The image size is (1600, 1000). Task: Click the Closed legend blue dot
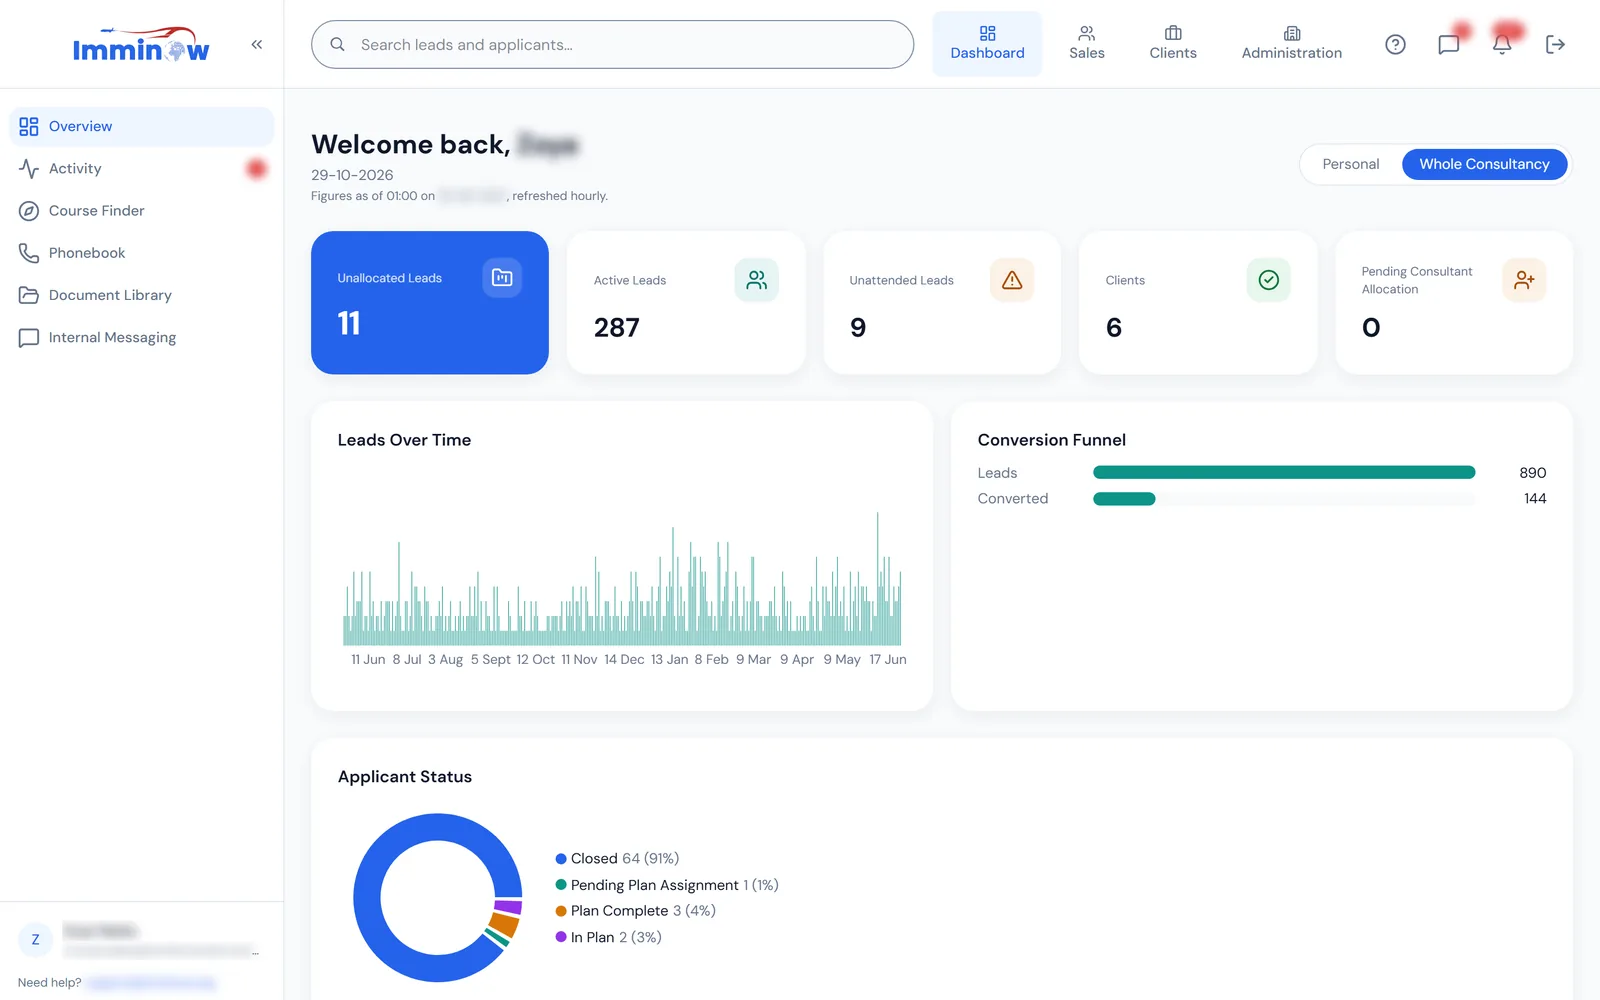(561, 859)
